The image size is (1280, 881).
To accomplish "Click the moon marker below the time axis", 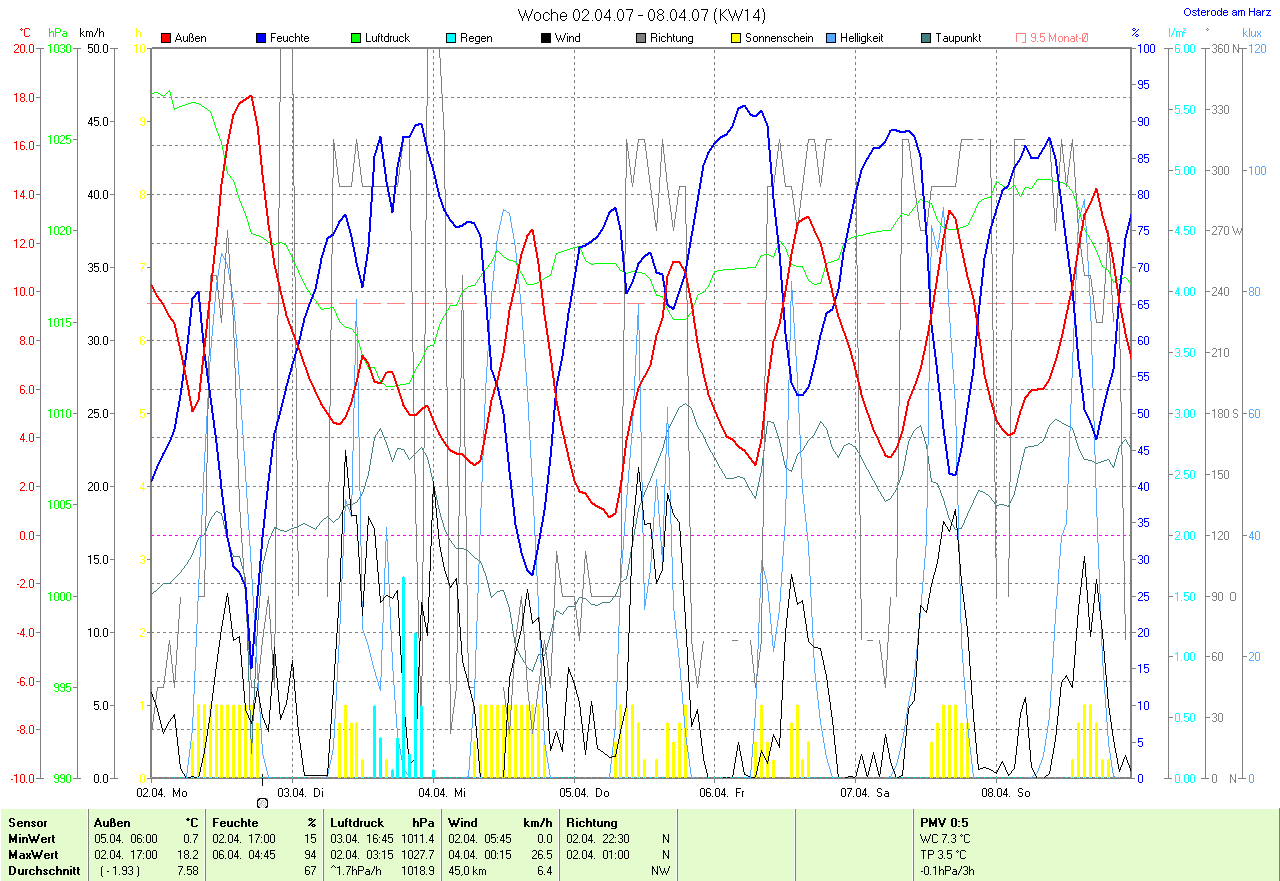I will (262, 802).
